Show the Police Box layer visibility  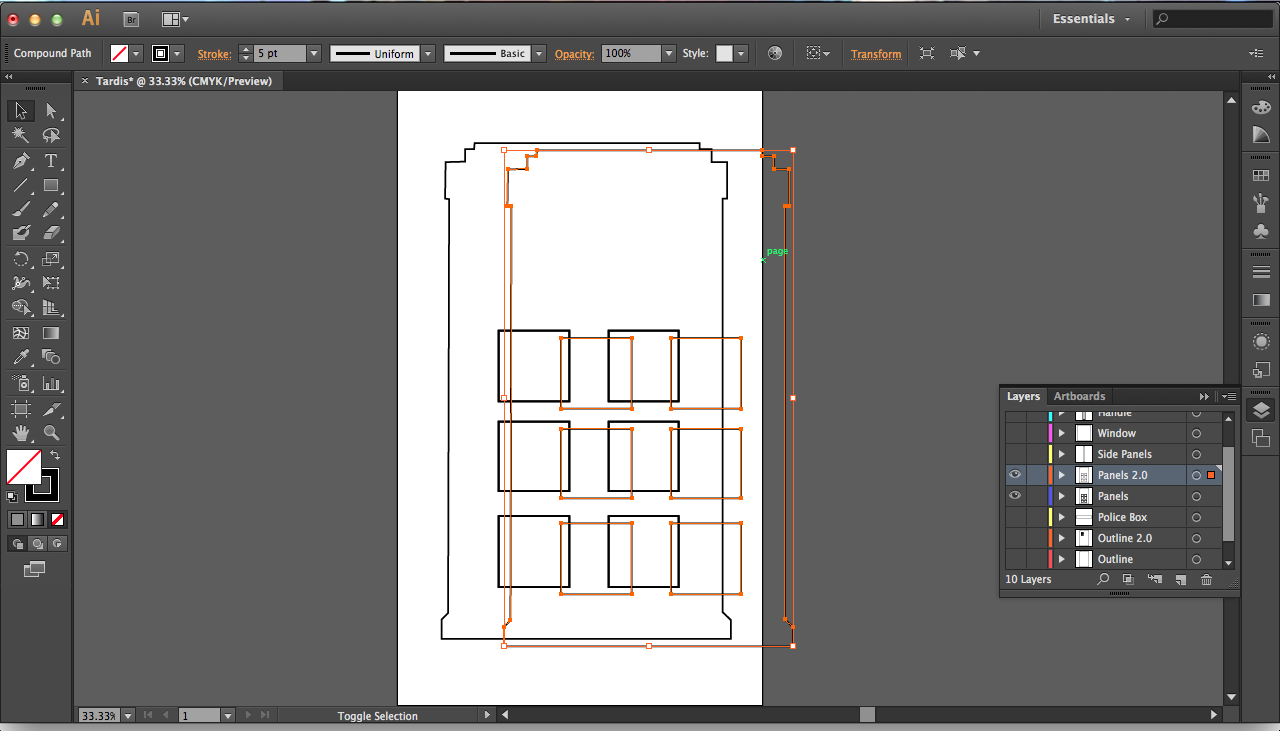coord(1015,517)
